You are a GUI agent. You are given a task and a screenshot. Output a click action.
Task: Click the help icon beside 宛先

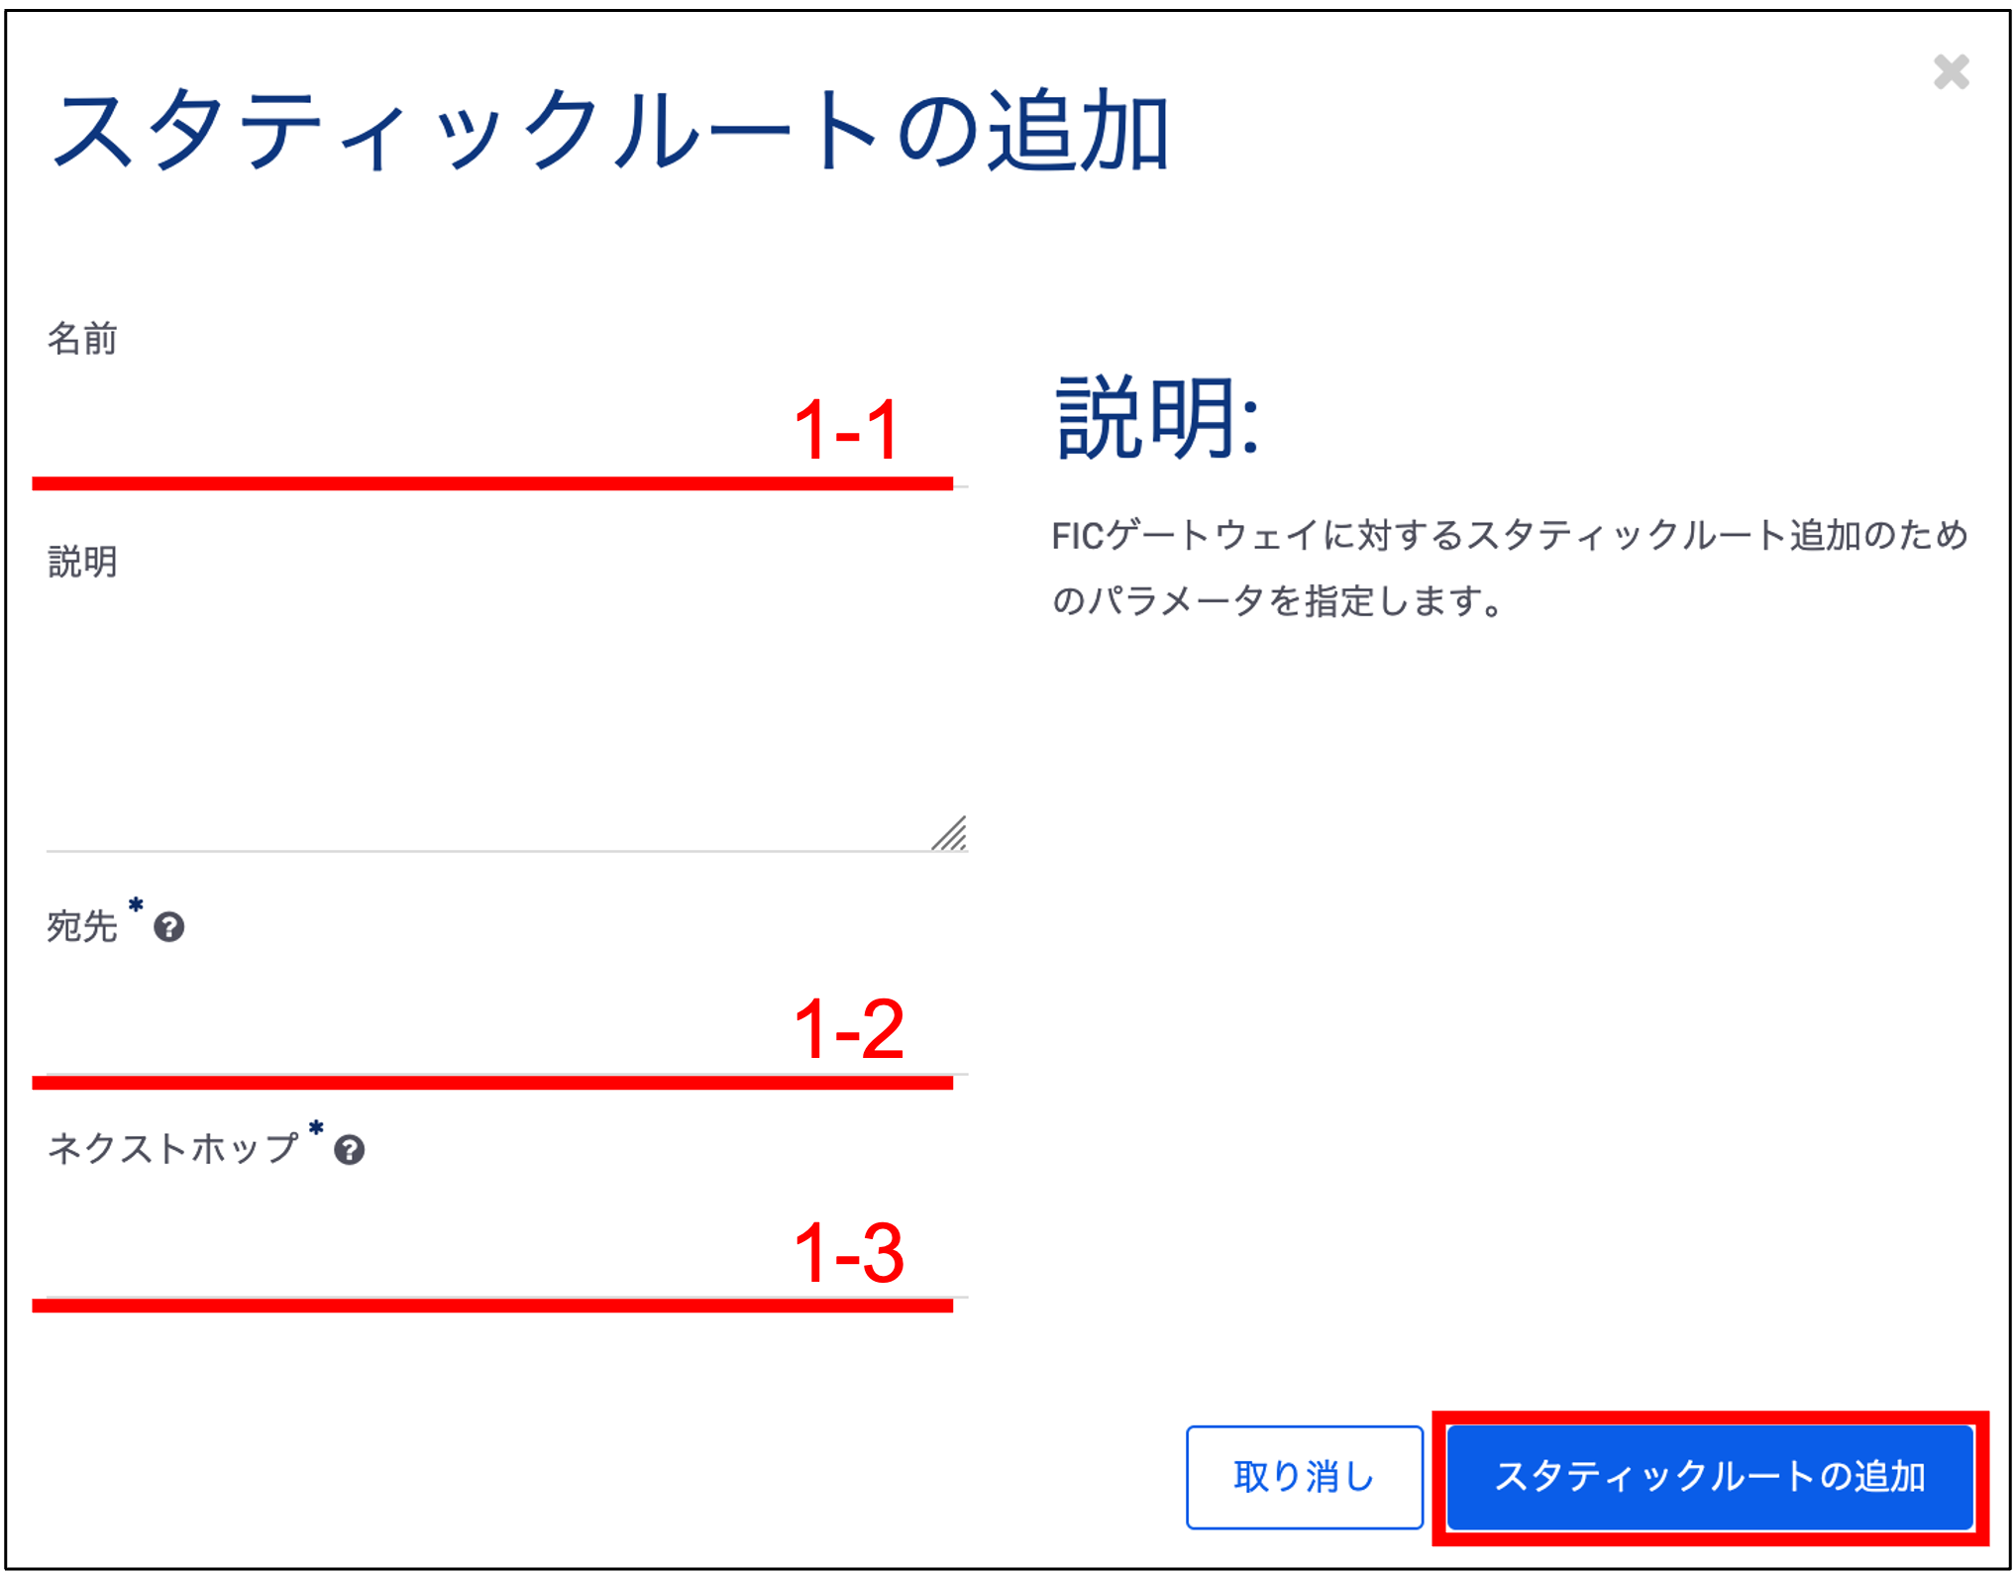click(169, 927)
